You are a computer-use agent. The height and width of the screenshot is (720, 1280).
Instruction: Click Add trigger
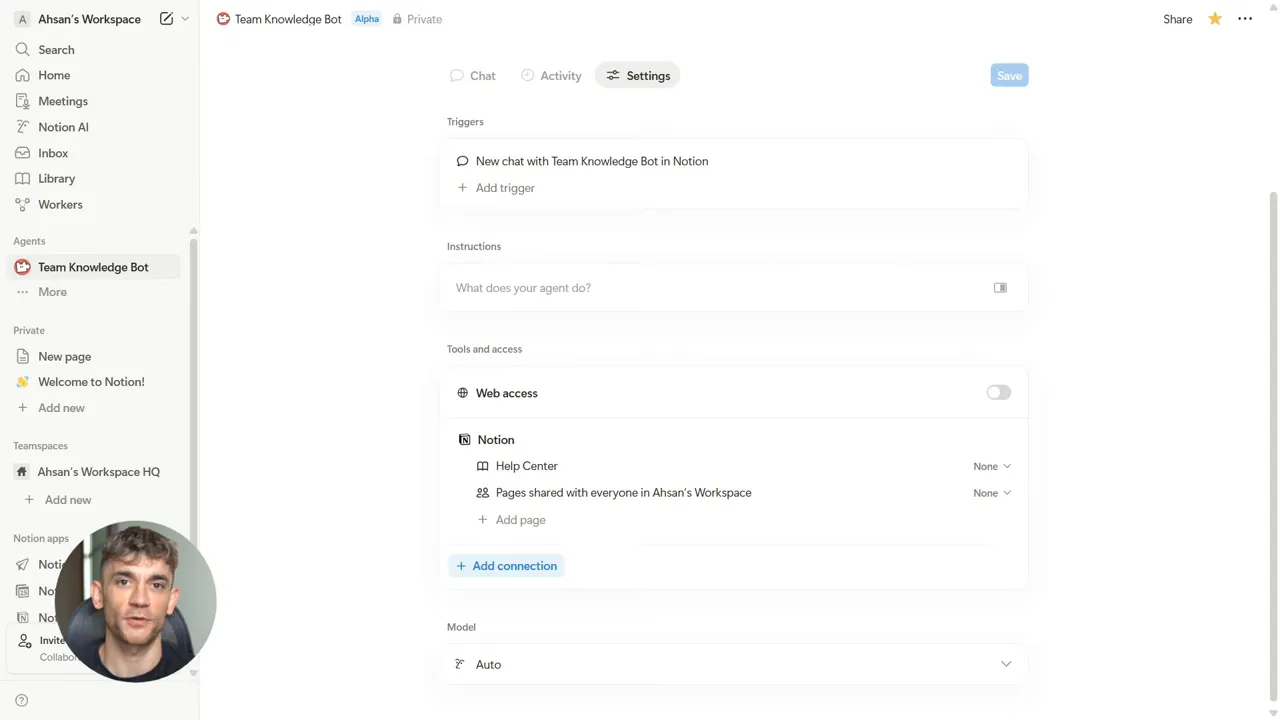(x=496, y=188)
